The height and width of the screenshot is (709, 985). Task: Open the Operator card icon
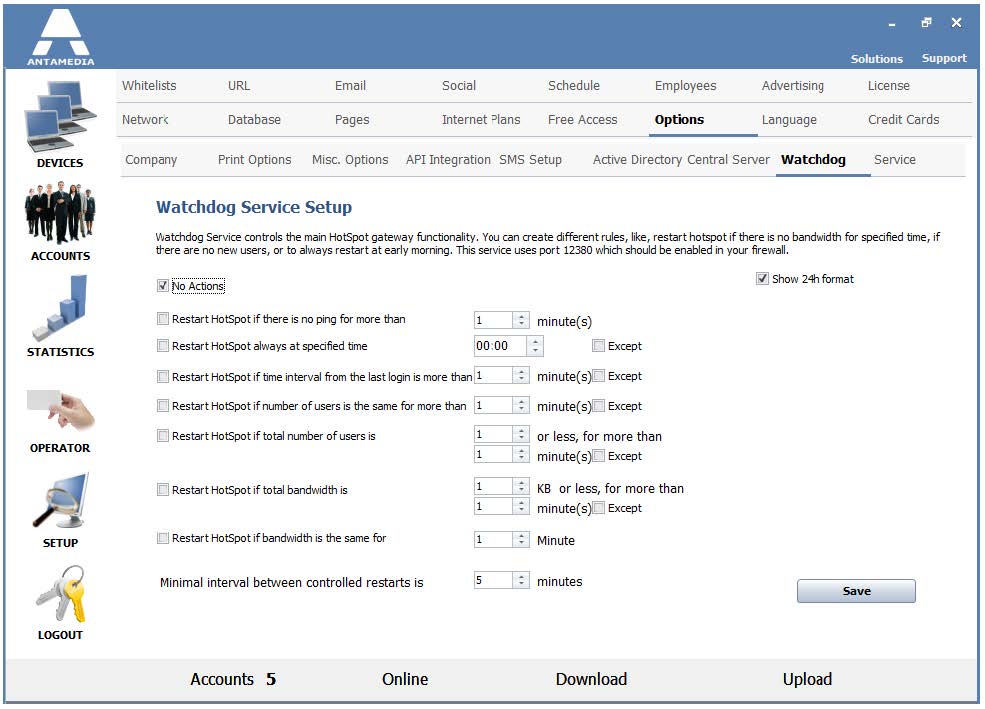[x=60, y=410]
